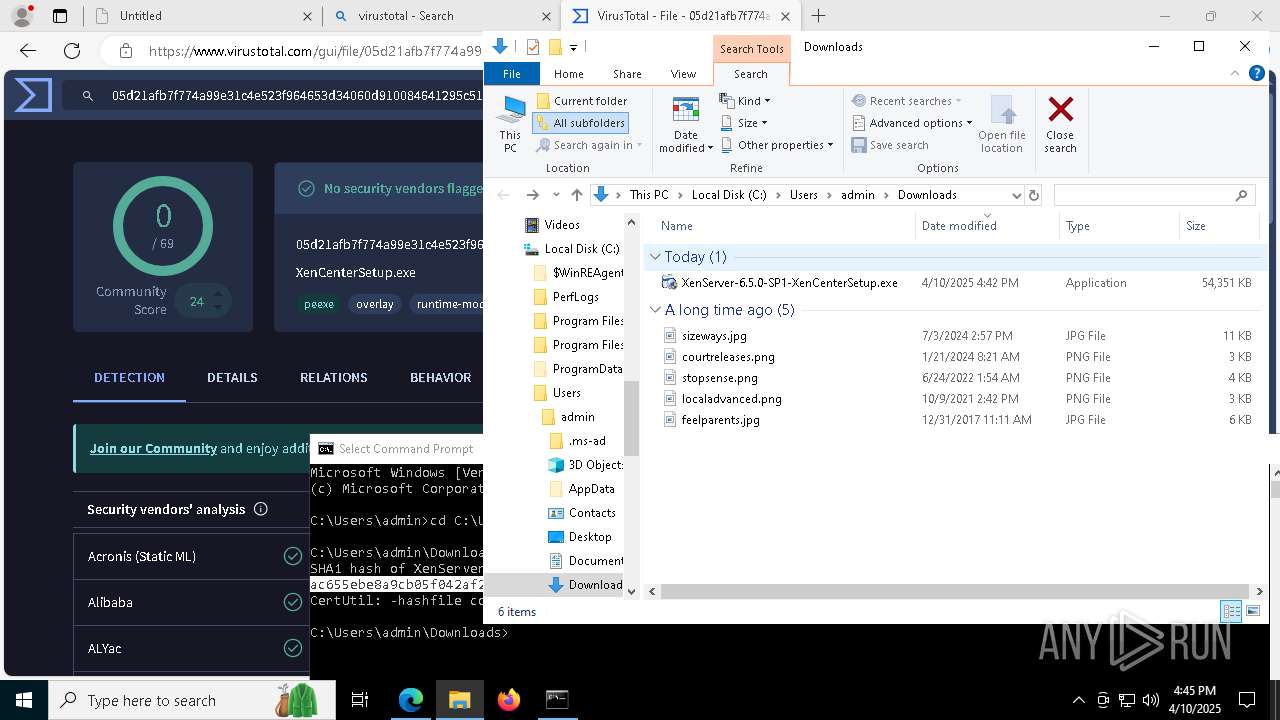Viewport: 1280px width, 720px height.
Task: Collapse the A long time ago group
Action: pos(656,310)
